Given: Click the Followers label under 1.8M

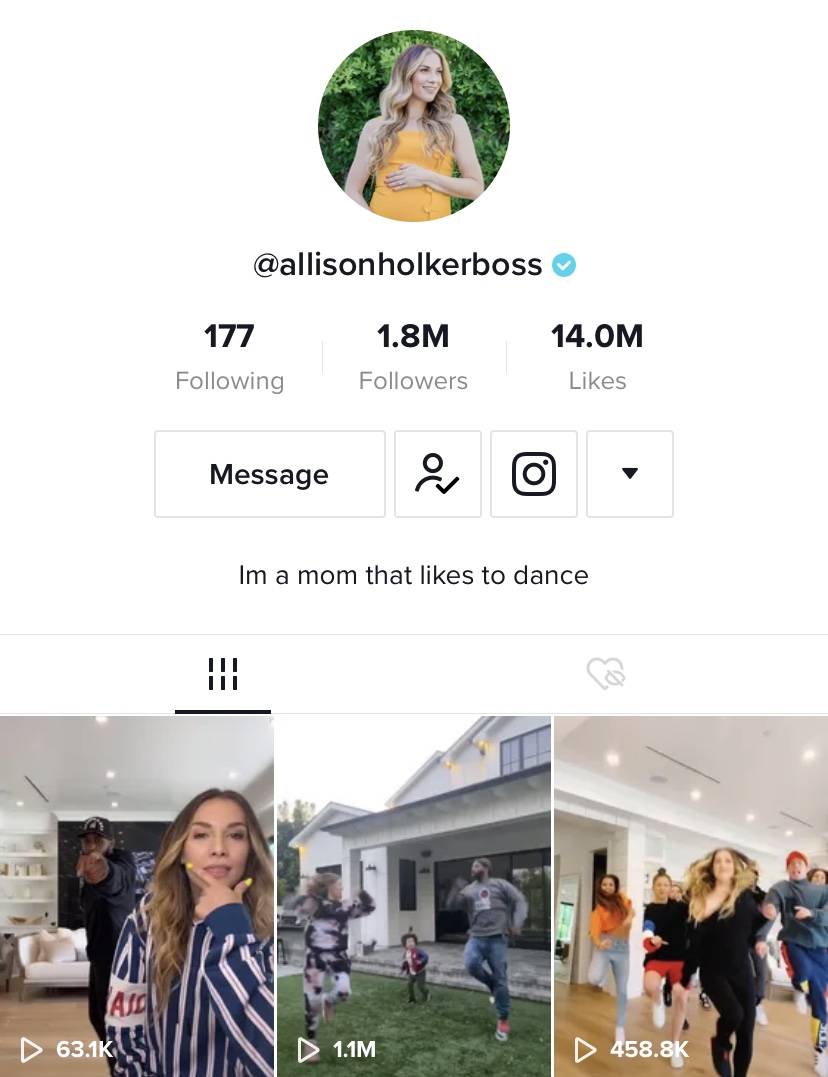Looking at the screenshot, I should (x=413, y=381).
